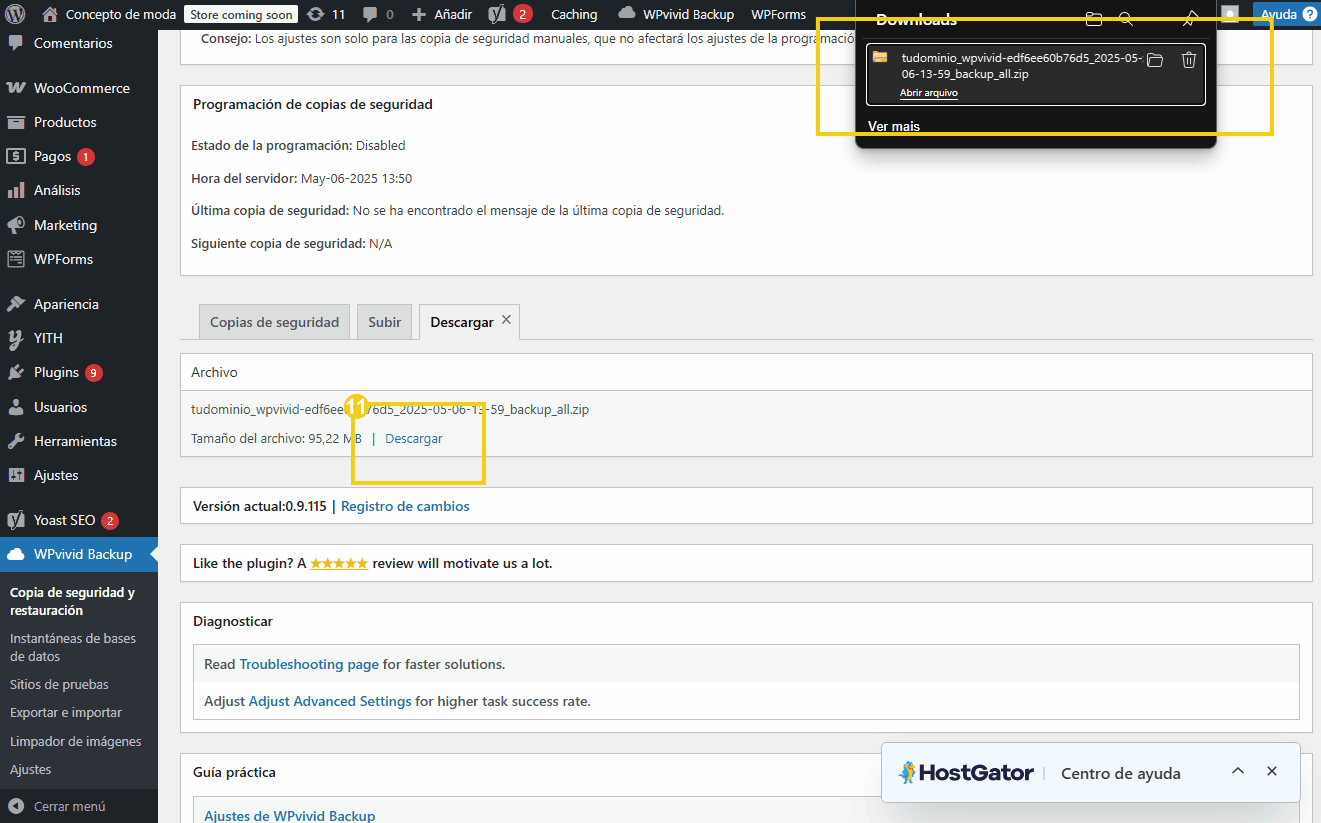Open YITH in the sidebar

(x=79, y=338)
